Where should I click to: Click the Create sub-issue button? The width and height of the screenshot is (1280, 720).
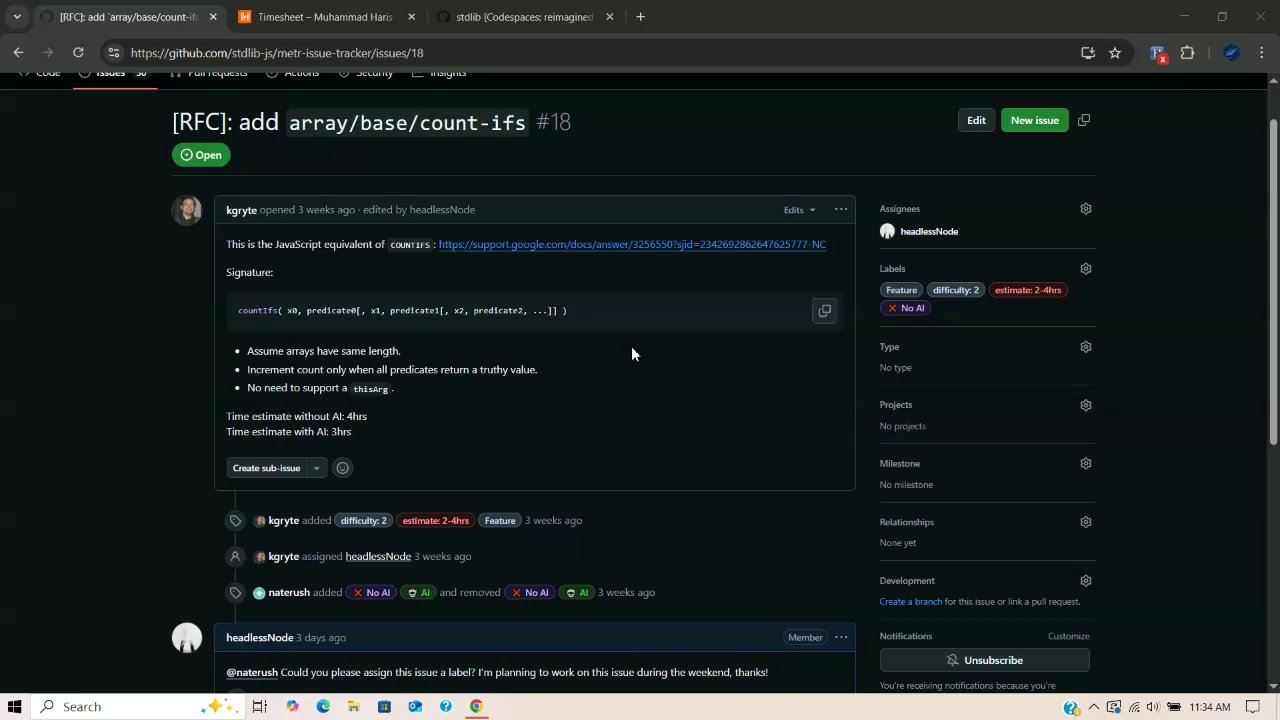(x=266, y=468)
